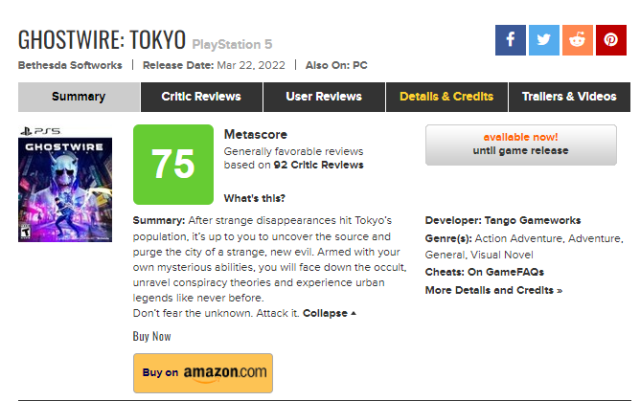Open the User Reviews tab
Viewport: 640px width, 401px height.
(325, 97)
